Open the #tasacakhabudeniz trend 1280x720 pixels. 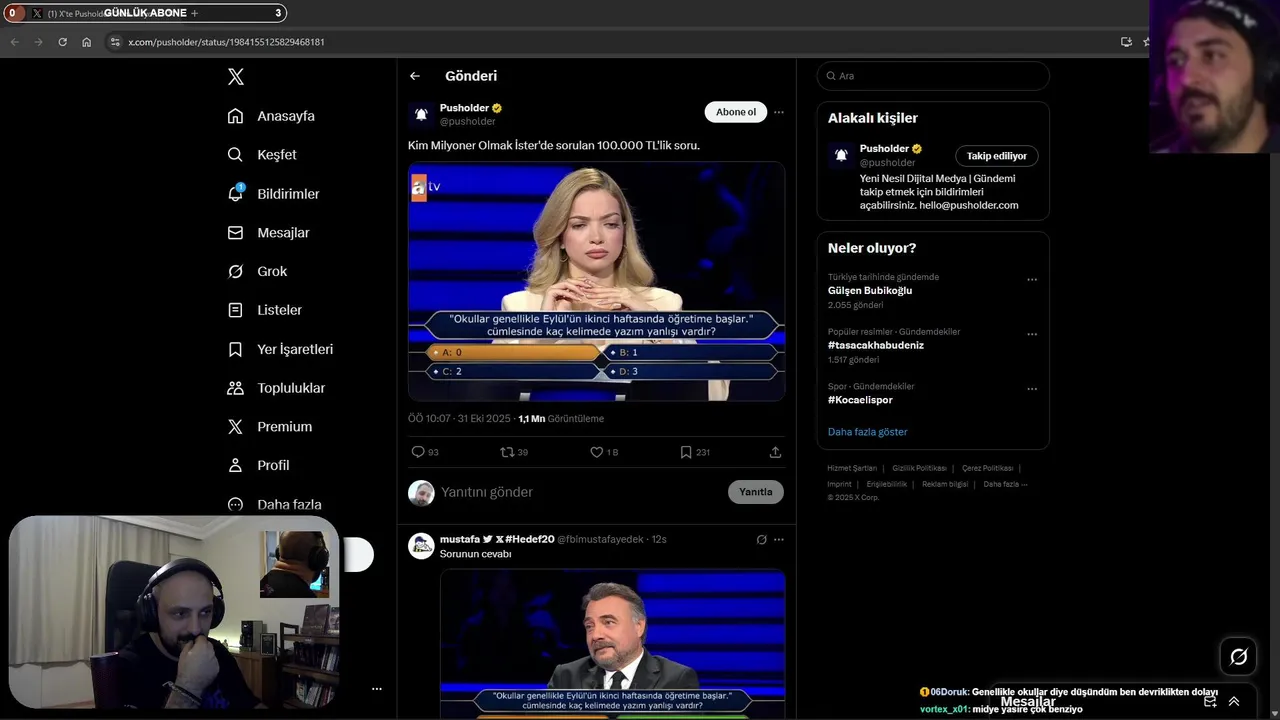pyautogui.click(x=876, y=345)
